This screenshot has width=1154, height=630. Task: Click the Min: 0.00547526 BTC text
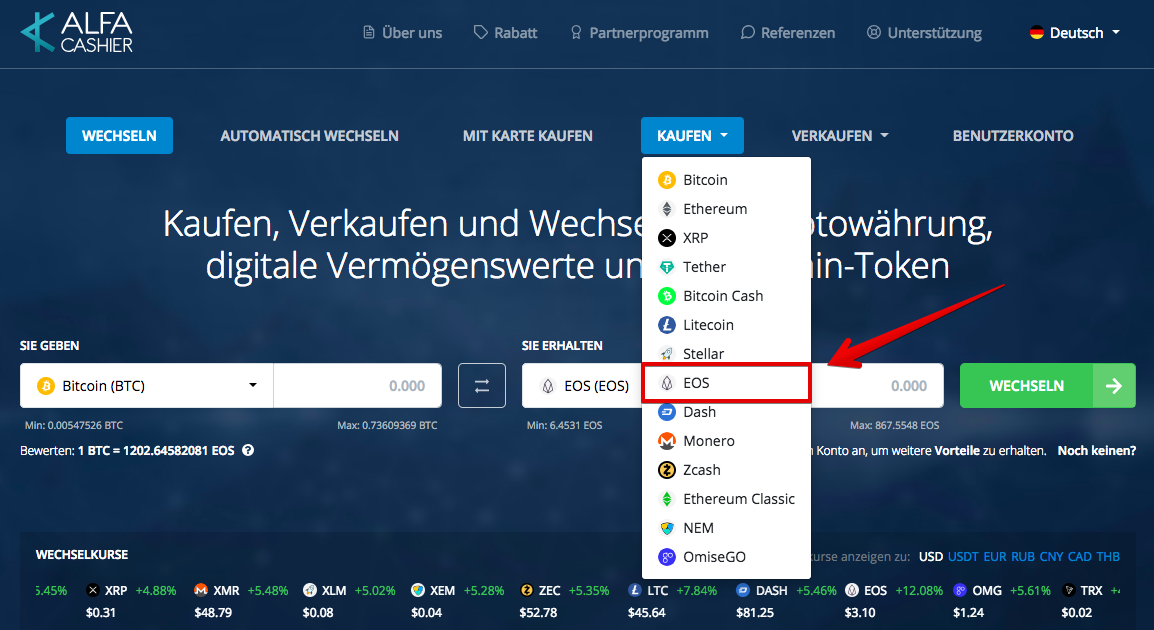coord(74,425)
